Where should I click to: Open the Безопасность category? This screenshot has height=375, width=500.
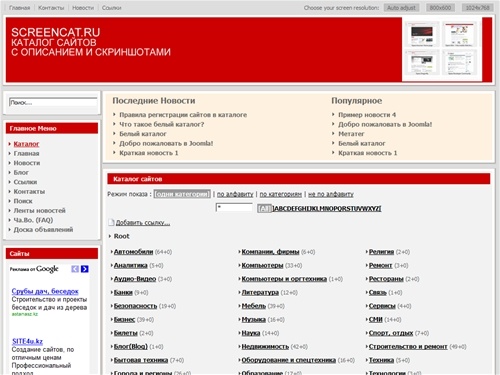pyautogui.click(x=135, y=306)
